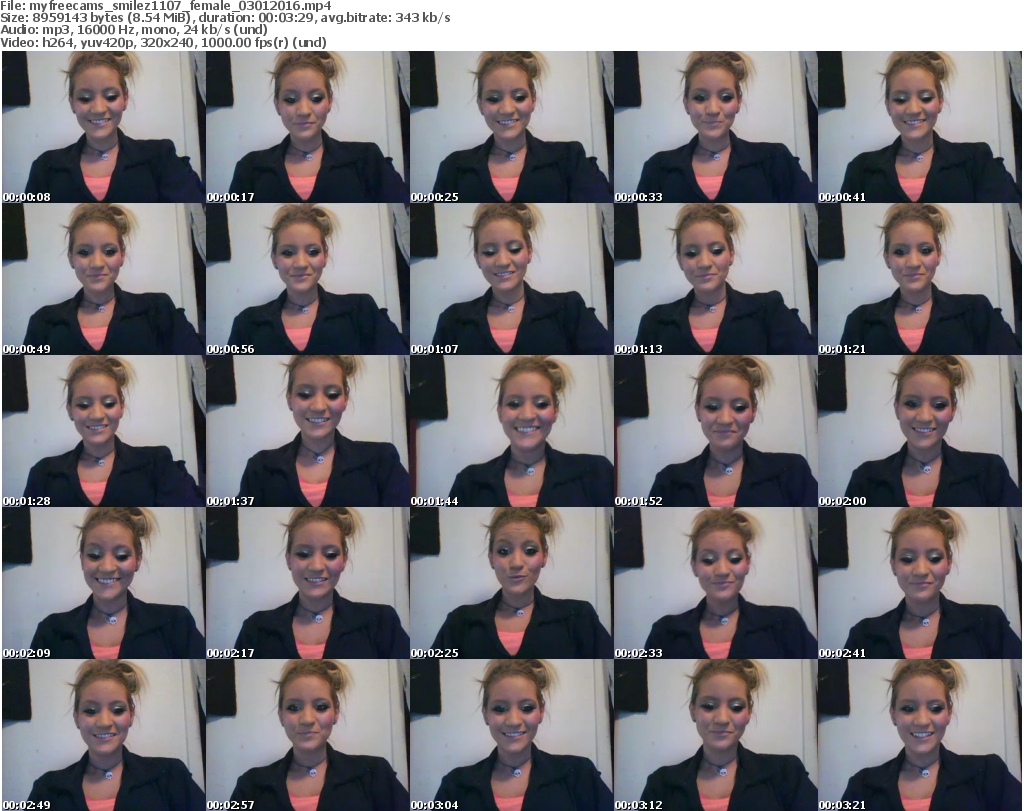Viewport: 1024px width, 811px height.
Task: Select the frame stamped 00:02:00
Action: pos(920,431)
